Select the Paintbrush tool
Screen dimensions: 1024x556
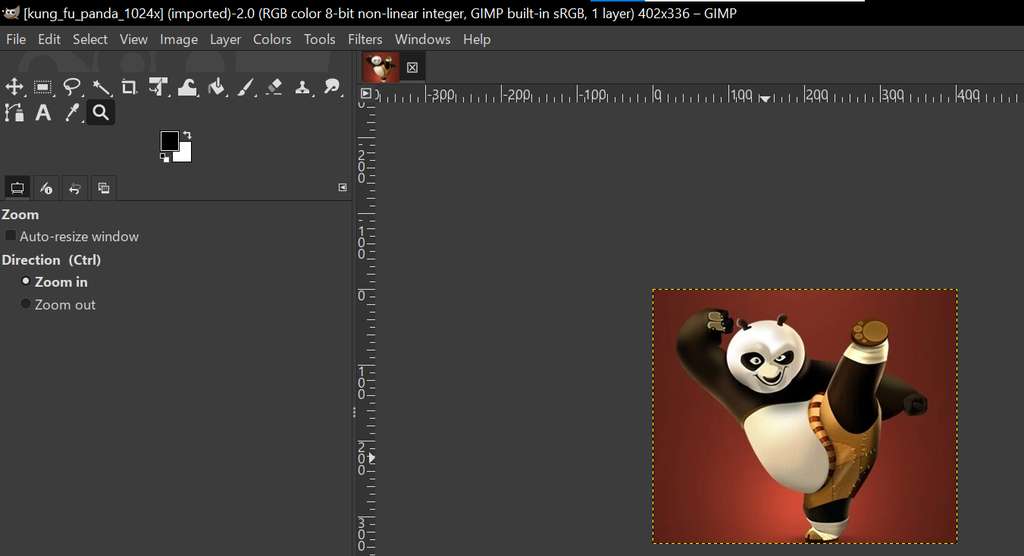(245, 87)
